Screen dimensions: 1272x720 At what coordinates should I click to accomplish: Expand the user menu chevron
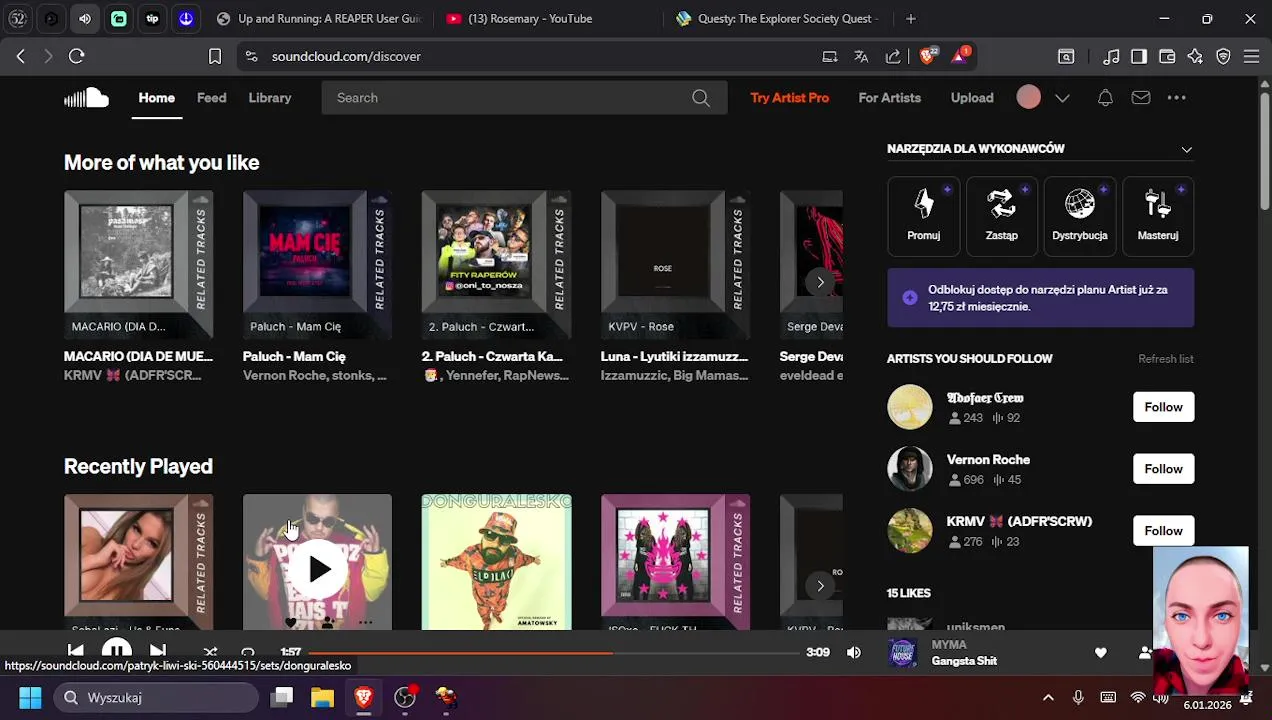click(1062, 98)
